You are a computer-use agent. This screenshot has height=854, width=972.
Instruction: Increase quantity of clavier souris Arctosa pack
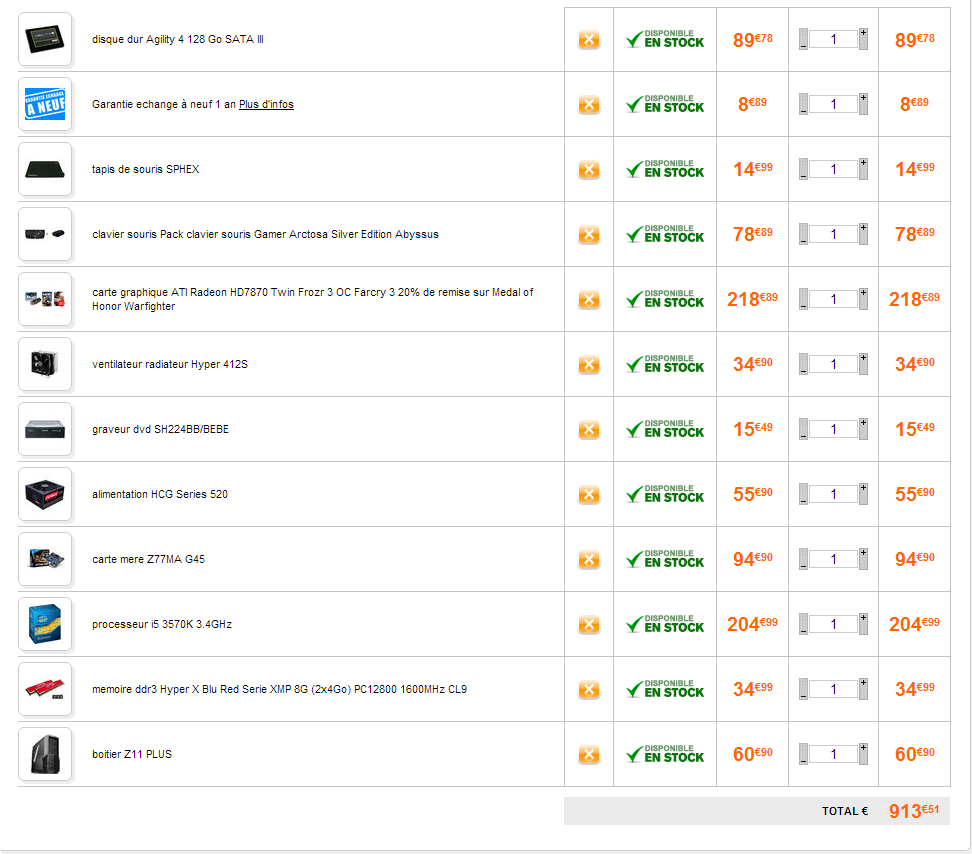coord(863,234)
